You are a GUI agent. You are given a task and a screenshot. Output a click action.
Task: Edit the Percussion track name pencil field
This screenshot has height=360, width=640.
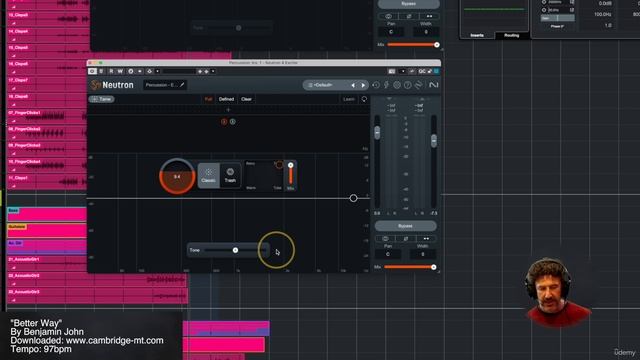pyautogui.click(x=165, y=85)
